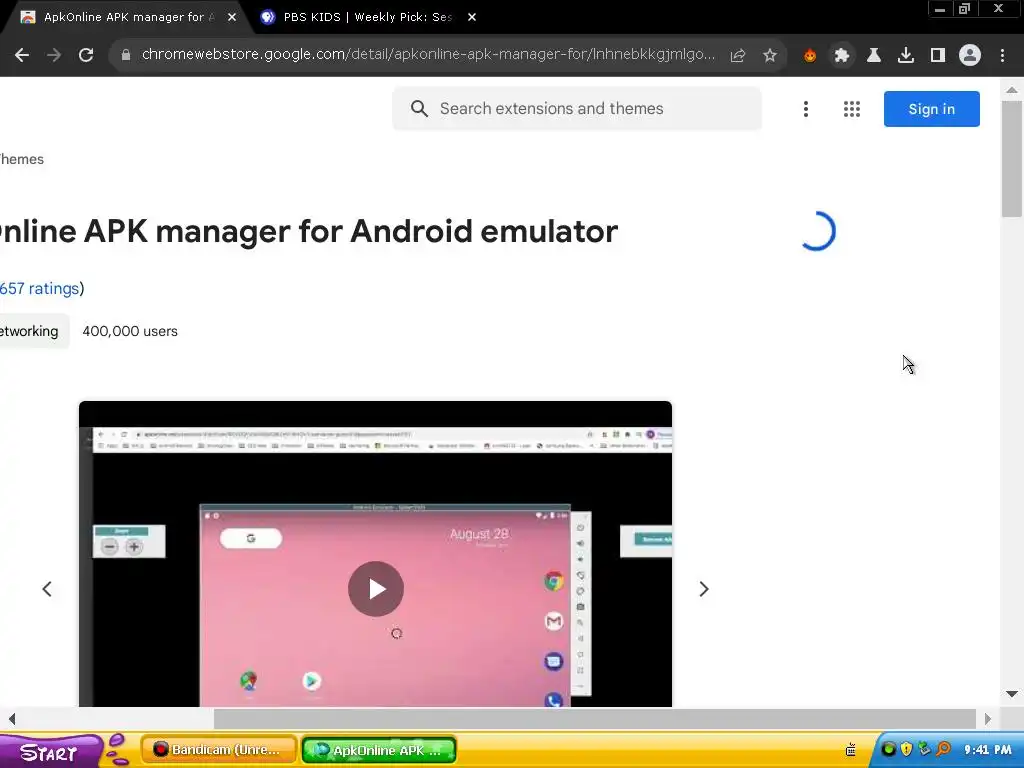This screenshot has width=1024, height=768.
Task: Open the Google apps grid
Action: pyautogui.click(x=852, y=109)
